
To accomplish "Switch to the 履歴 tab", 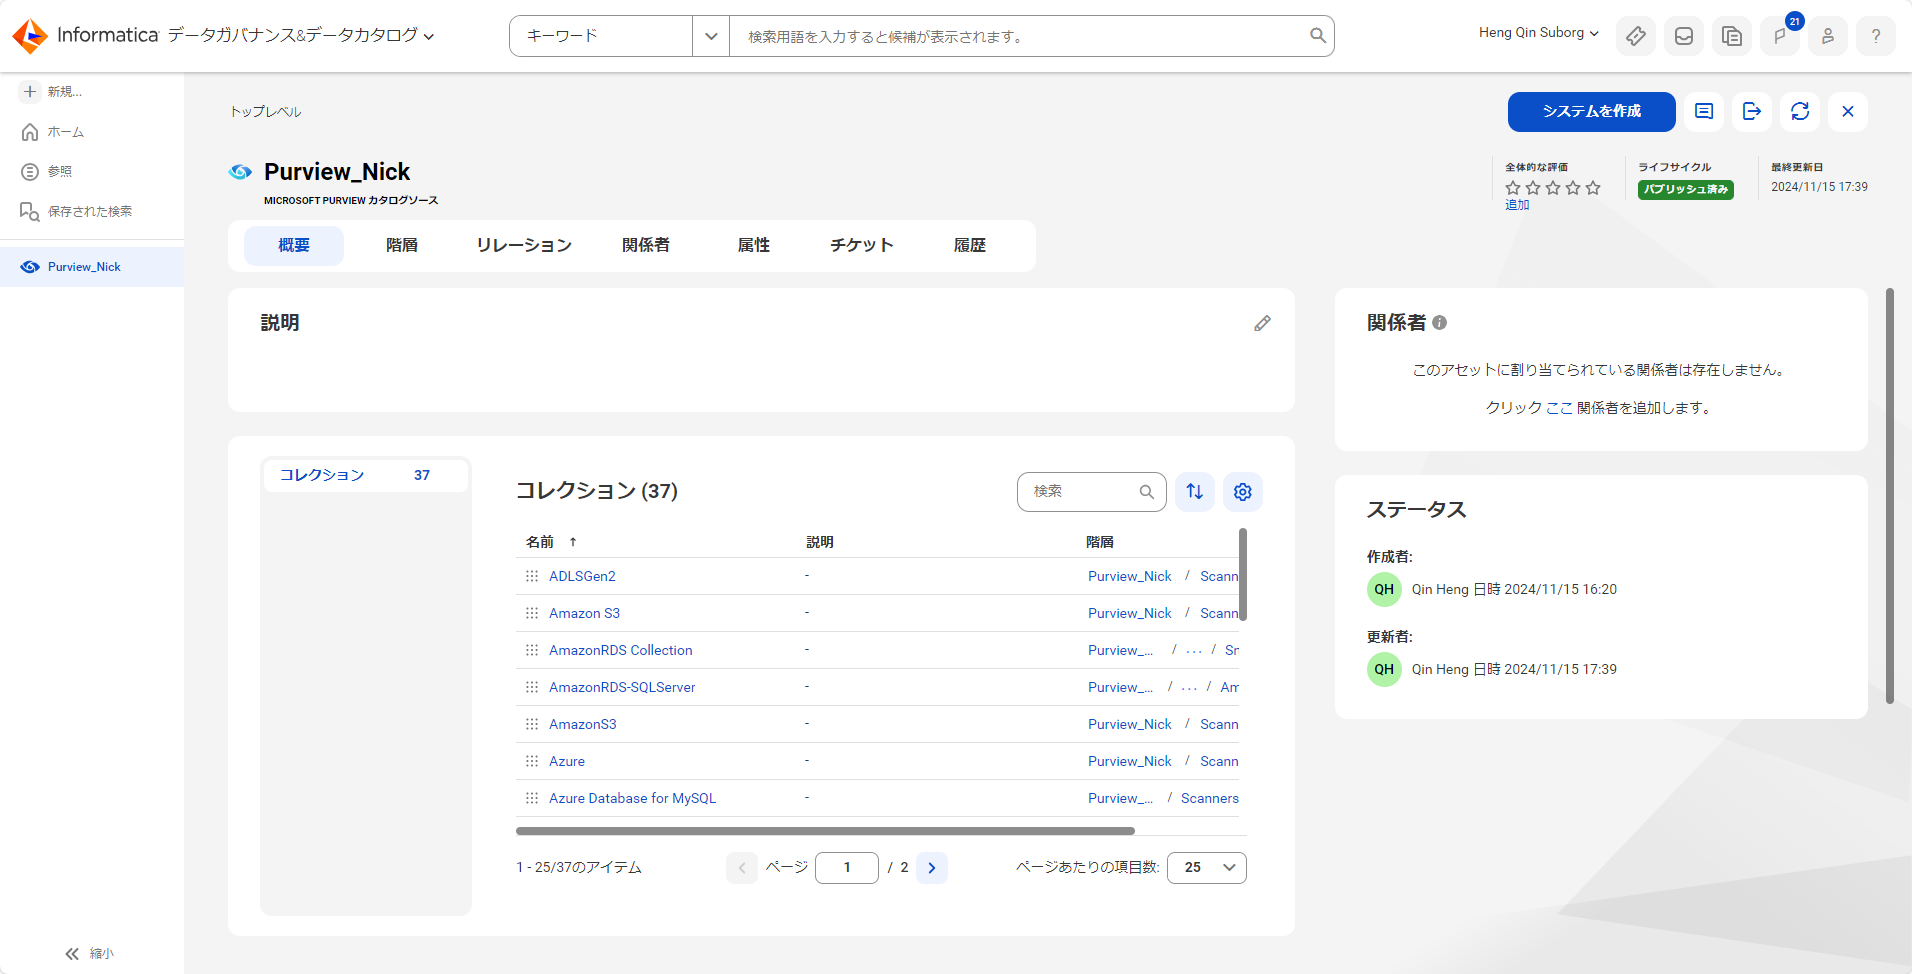I will pos(970,246).
